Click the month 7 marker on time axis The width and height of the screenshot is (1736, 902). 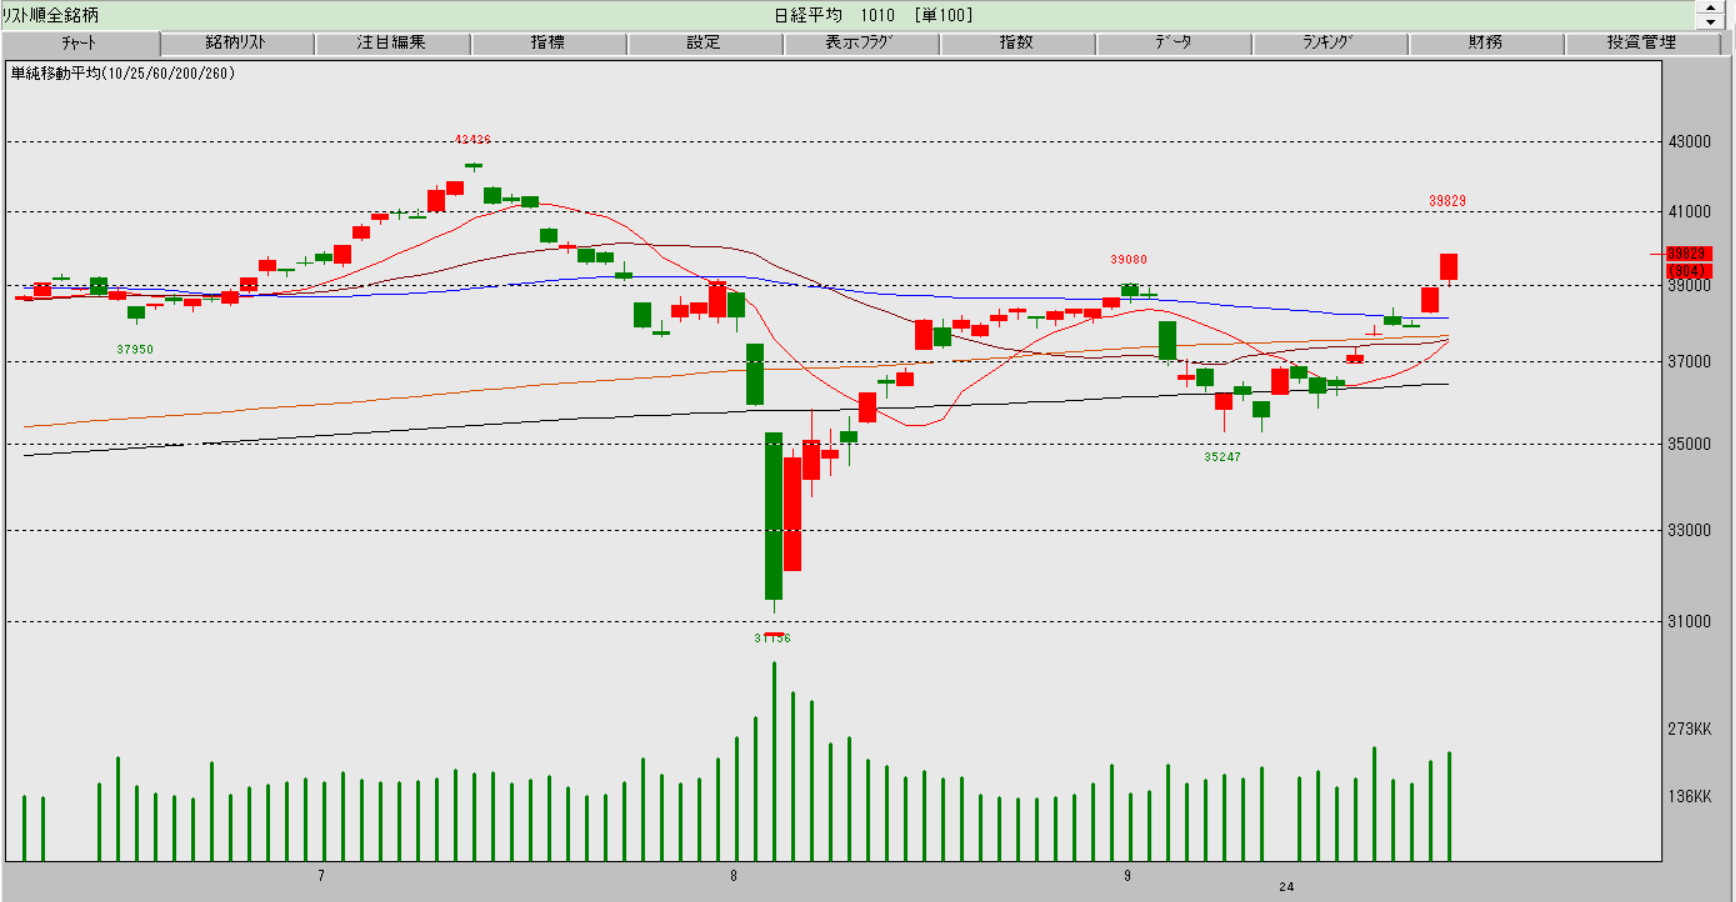click(321, 876)
